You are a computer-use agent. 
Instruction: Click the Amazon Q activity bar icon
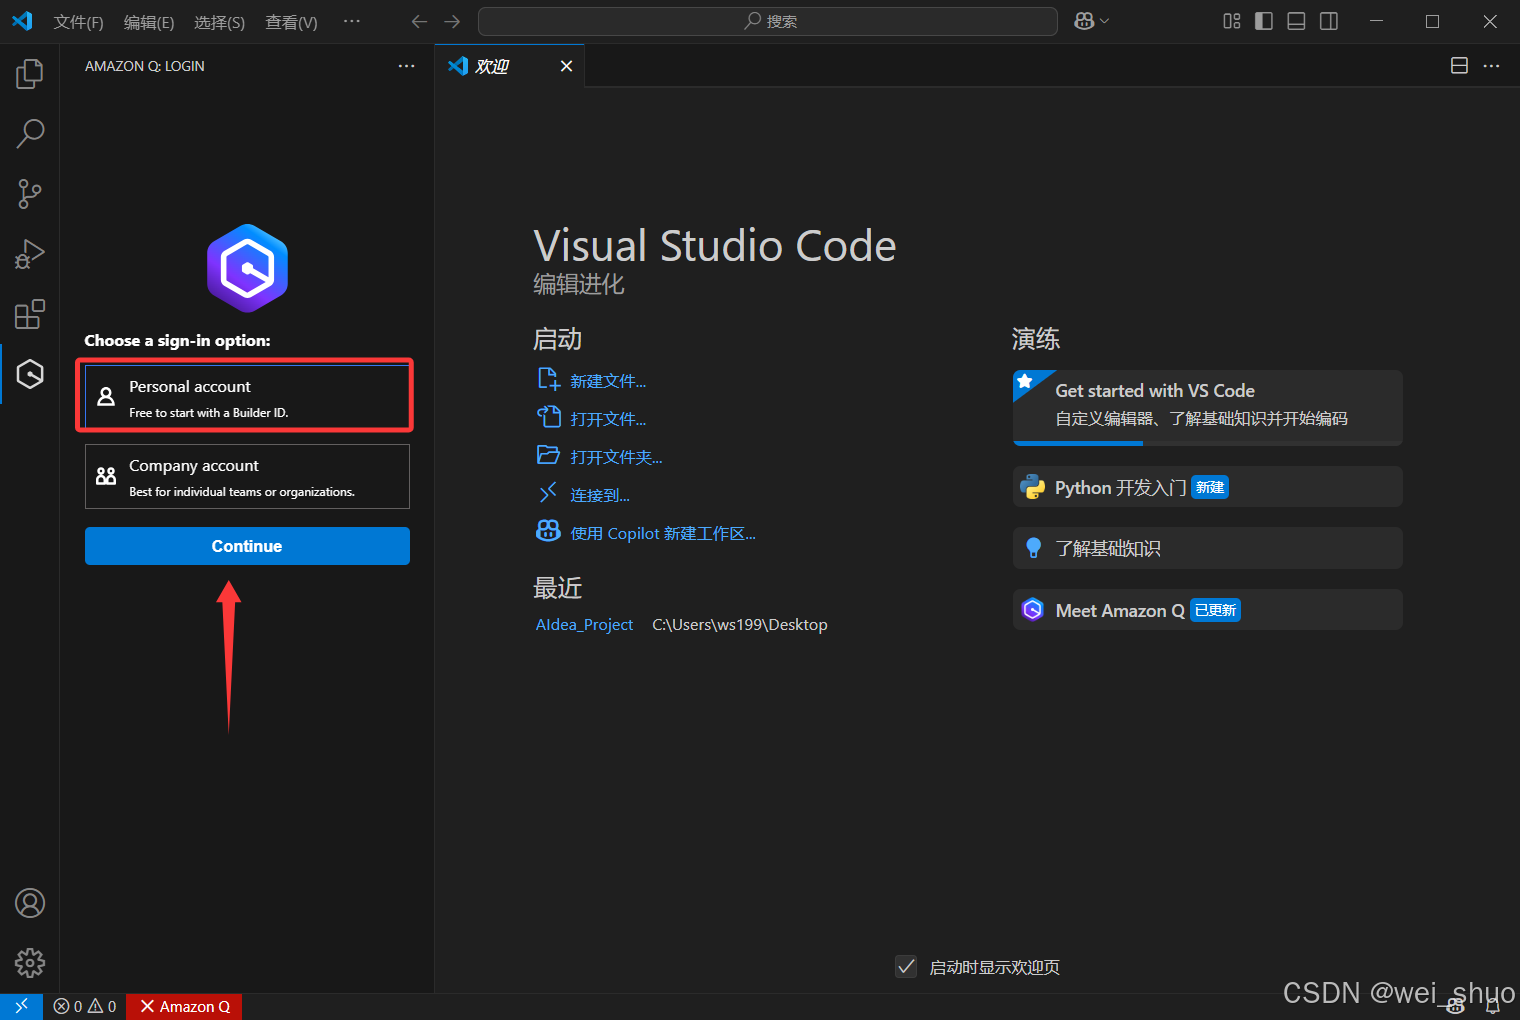click(x=30, y=374)
